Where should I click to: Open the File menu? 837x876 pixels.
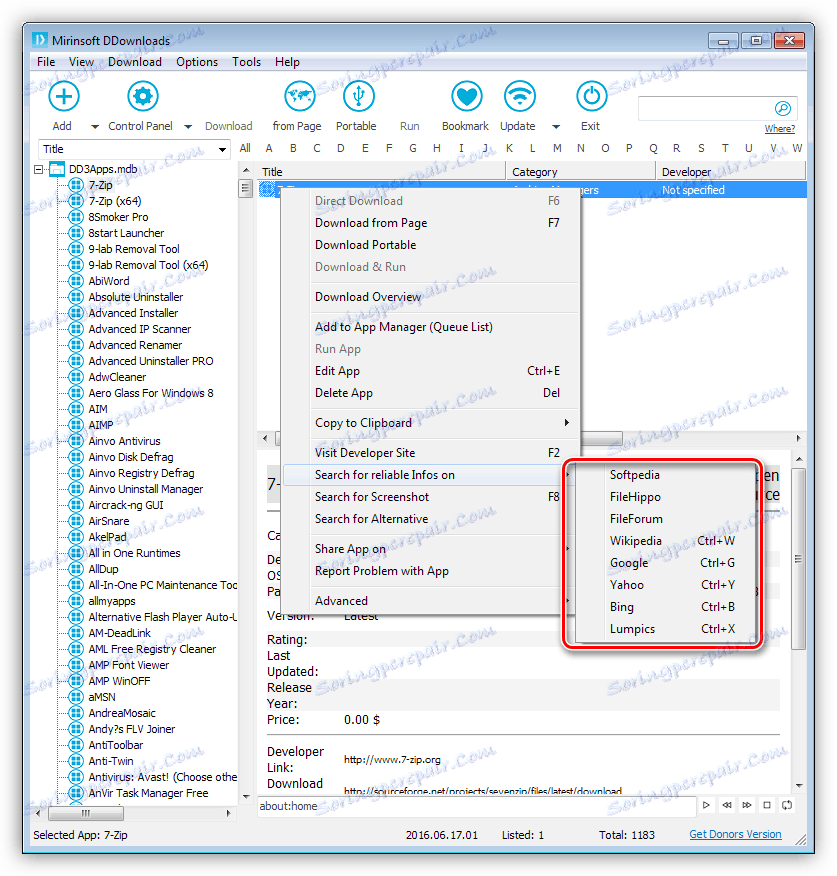point(46,62)
